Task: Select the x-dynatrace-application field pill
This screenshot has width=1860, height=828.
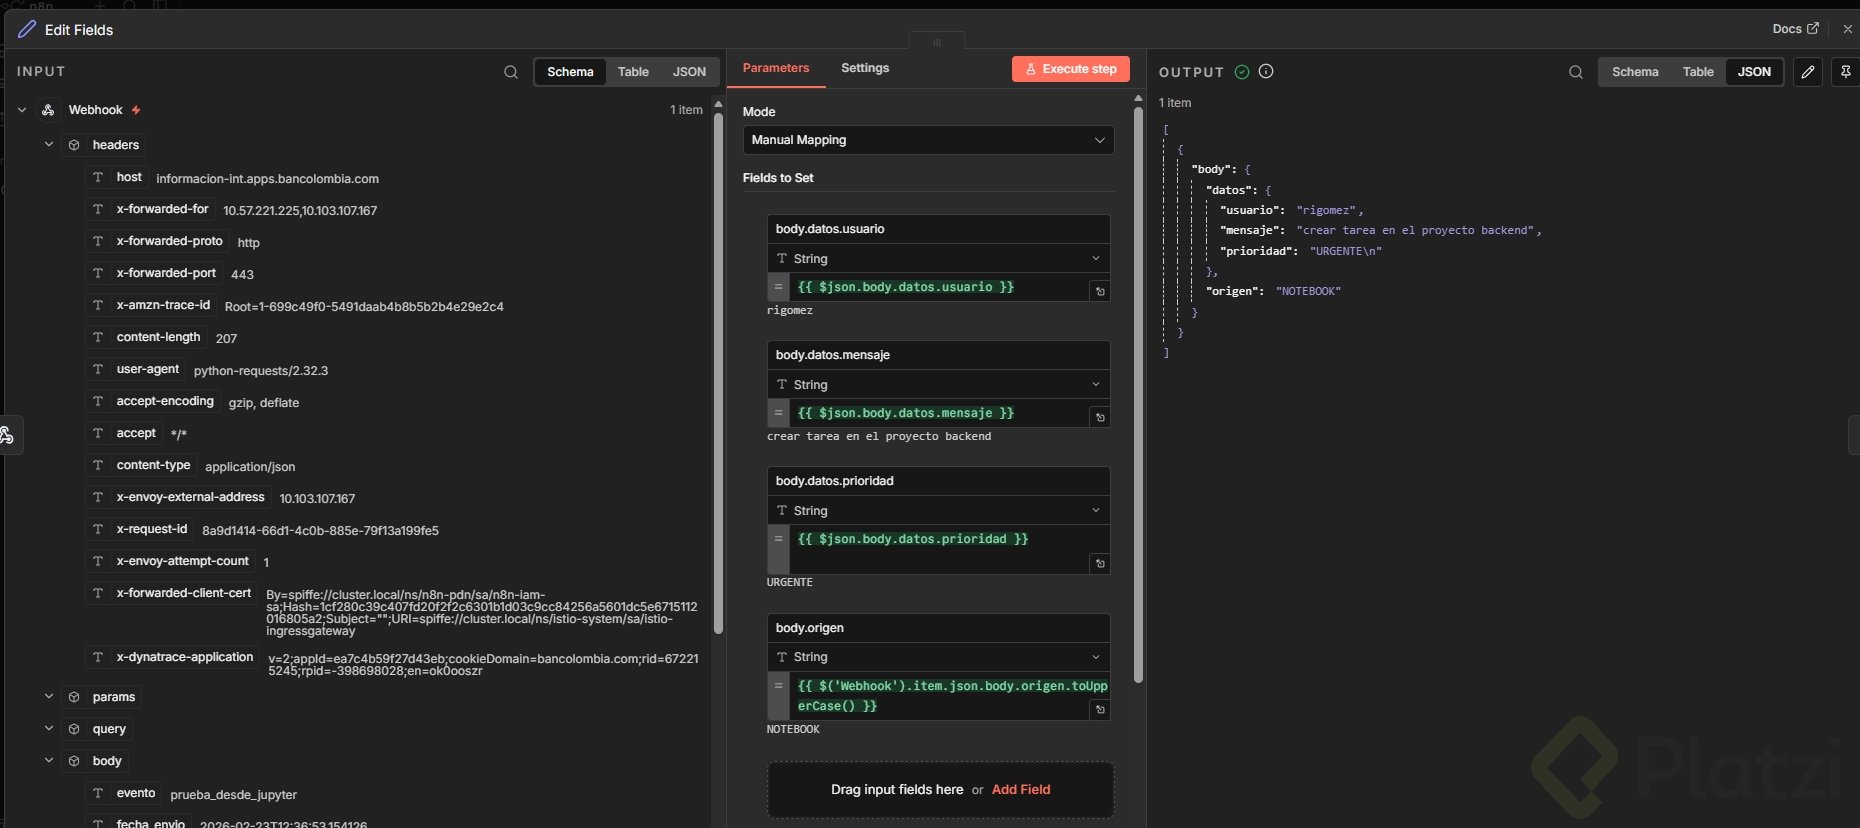Action: pos(173,657)
